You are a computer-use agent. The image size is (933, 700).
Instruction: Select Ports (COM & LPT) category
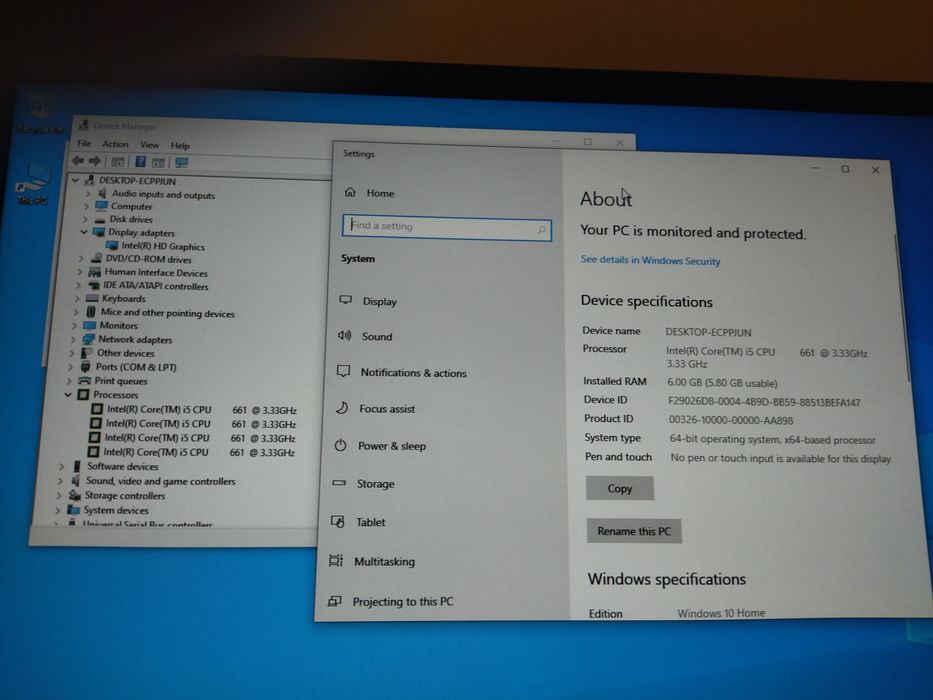pyautogui.click(x=136, y=367)
